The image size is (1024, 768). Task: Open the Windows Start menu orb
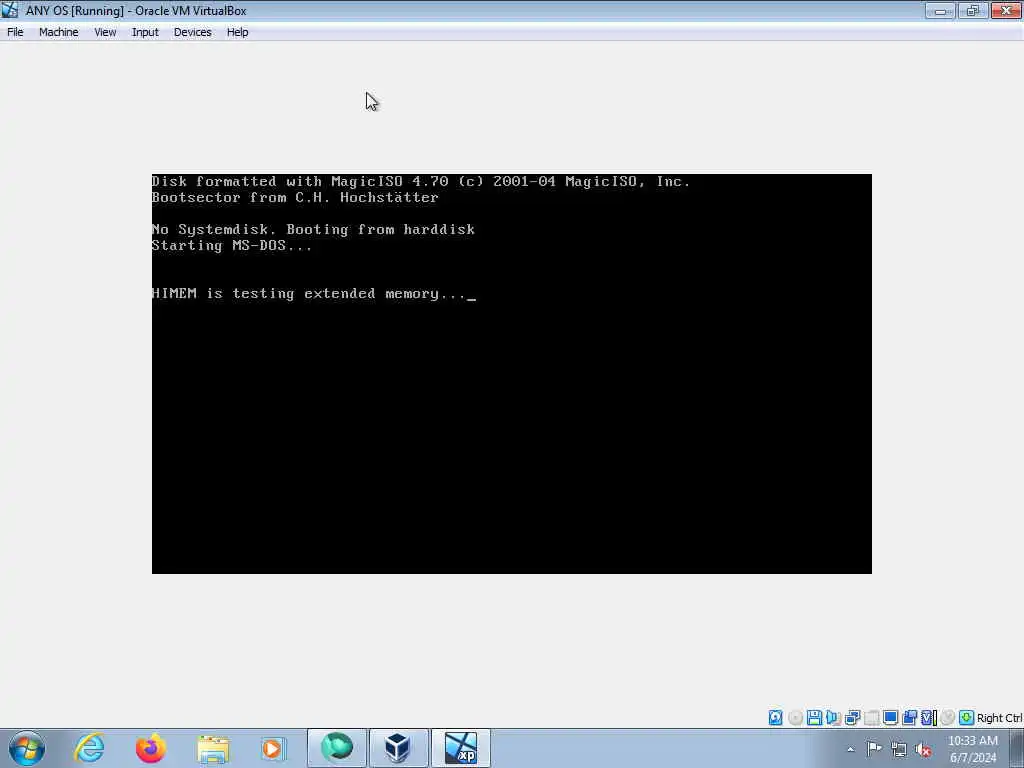pos(27,748)
